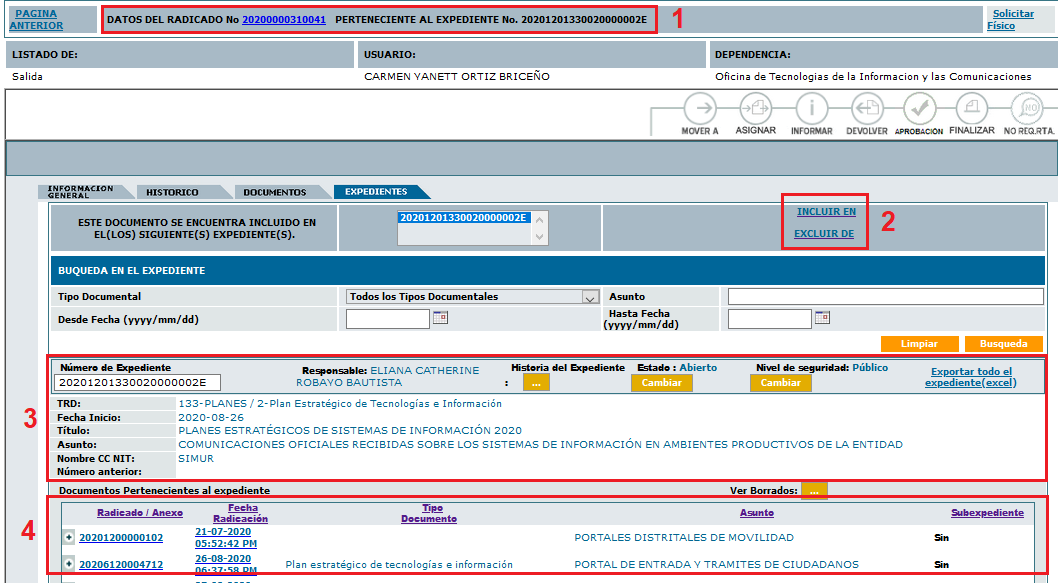
Task: Open the Desde Fecha calendar picker
Action: pyautogui.click(x=440, y=317)
